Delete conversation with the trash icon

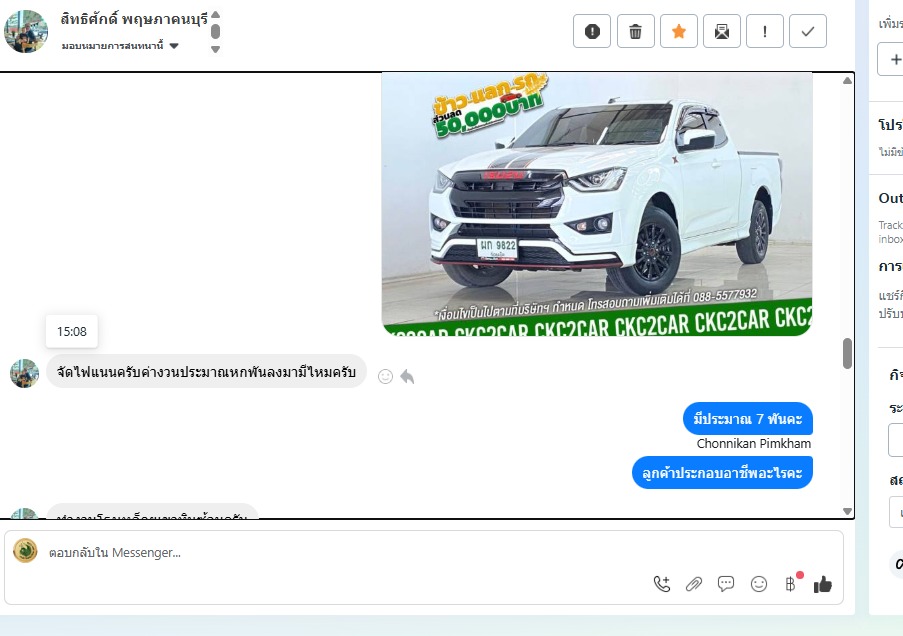click(x=635, y=31)
